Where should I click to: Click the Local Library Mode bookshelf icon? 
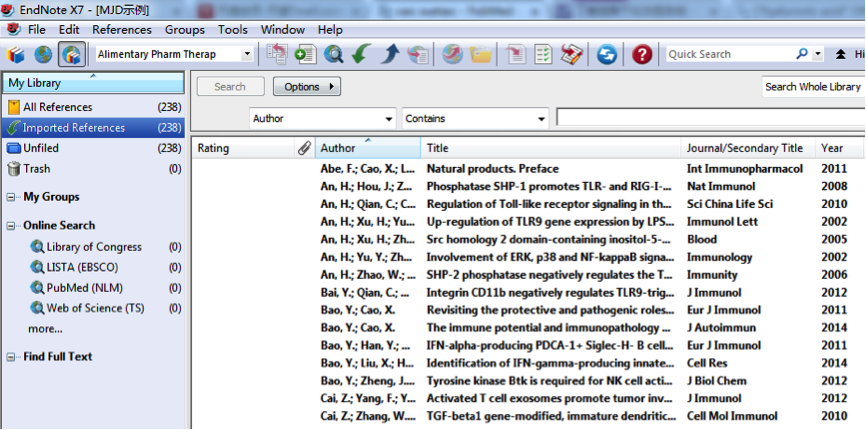(18, 54)
